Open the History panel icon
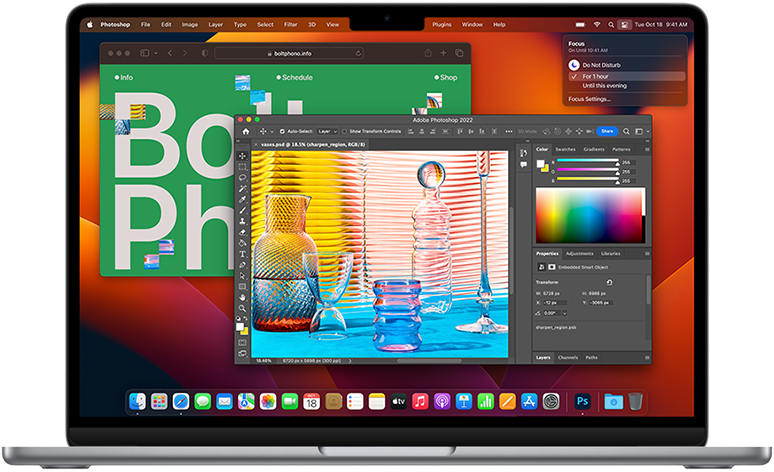 523,153
